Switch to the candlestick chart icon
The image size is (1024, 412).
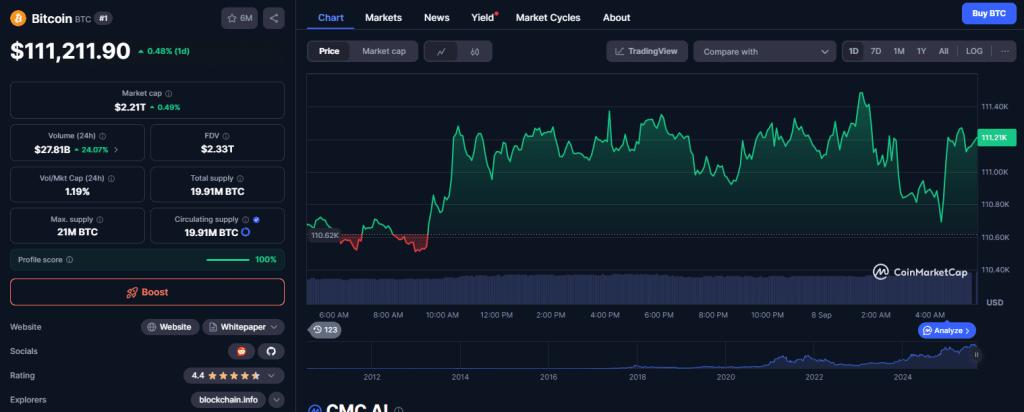tap(475, 51)
